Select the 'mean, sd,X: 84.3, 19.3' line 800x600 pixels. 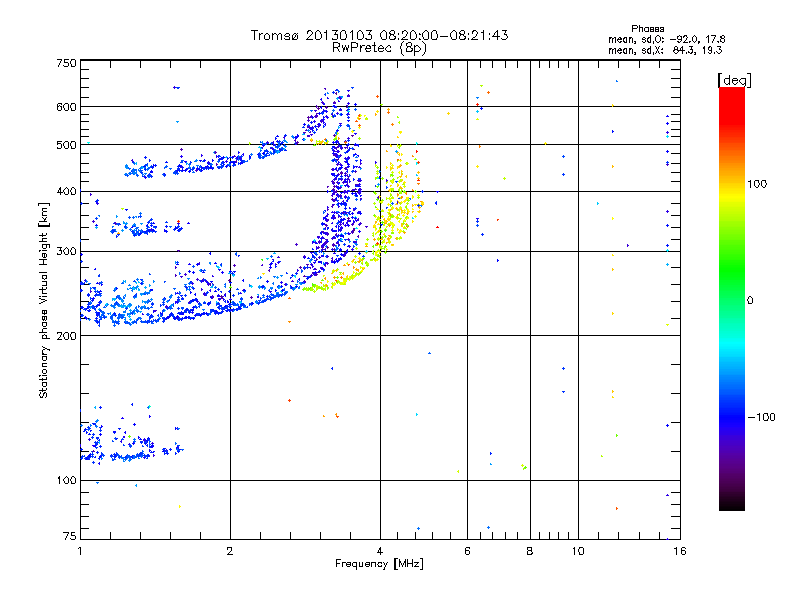665,51
